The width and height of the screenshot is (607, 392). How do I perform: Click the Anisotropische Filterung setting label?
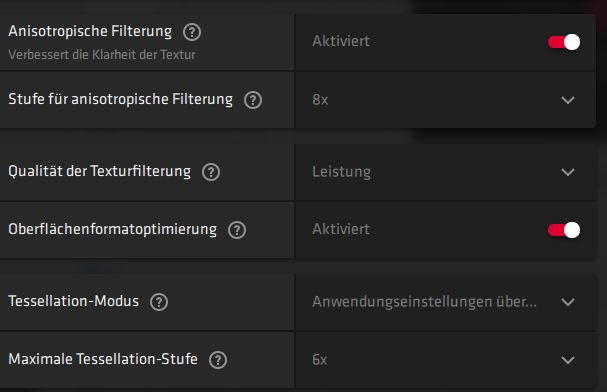click(x=90, y=31)
